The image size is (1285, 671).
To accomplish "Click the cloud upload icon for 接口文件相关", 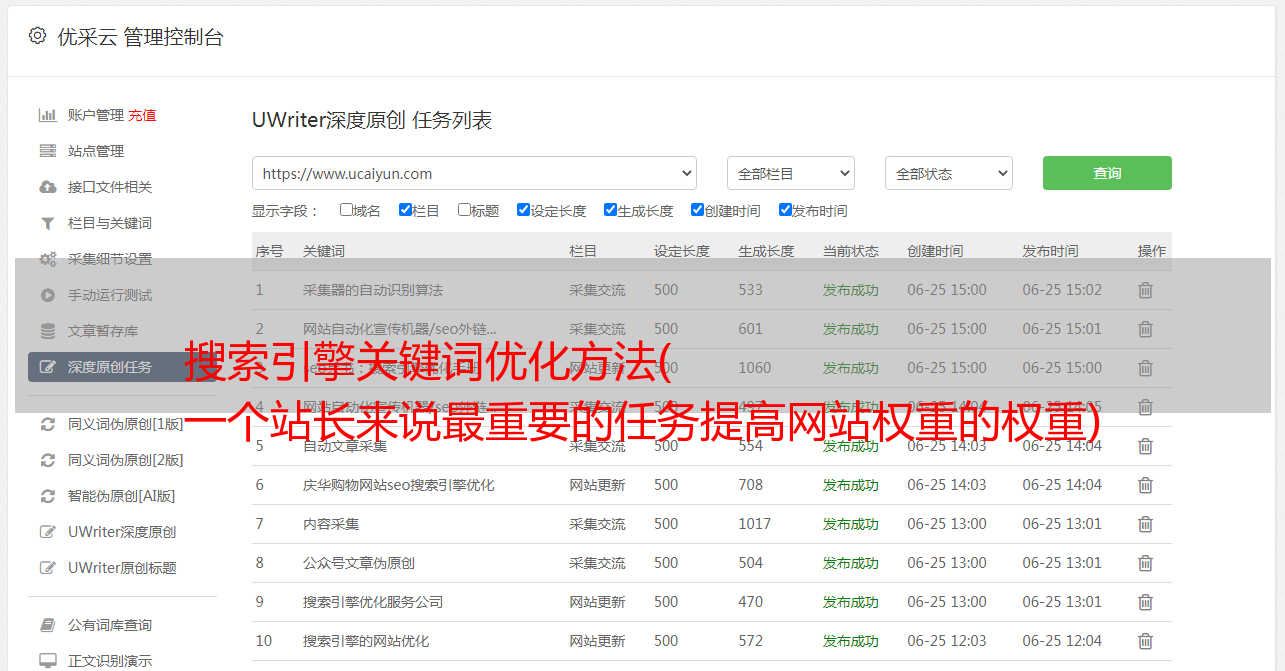I will [x=47, y=187].
